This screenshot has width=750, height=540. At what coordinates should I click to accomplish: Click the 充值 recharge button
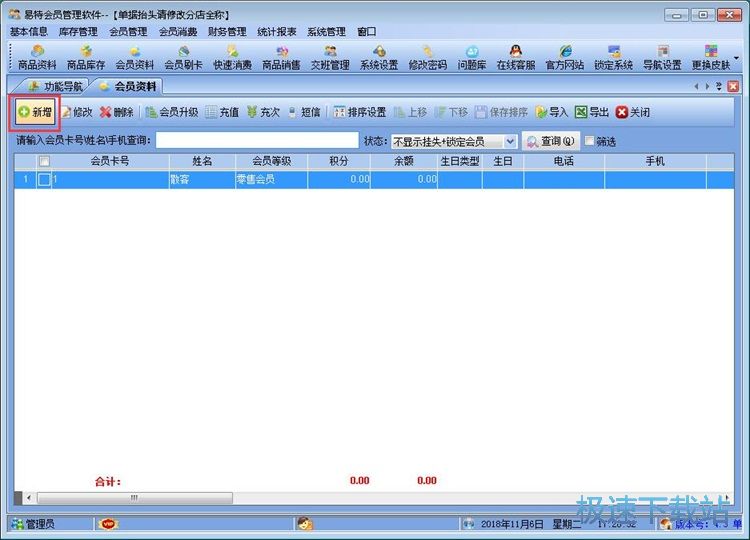pyautogui.click(x=222, y=112)
